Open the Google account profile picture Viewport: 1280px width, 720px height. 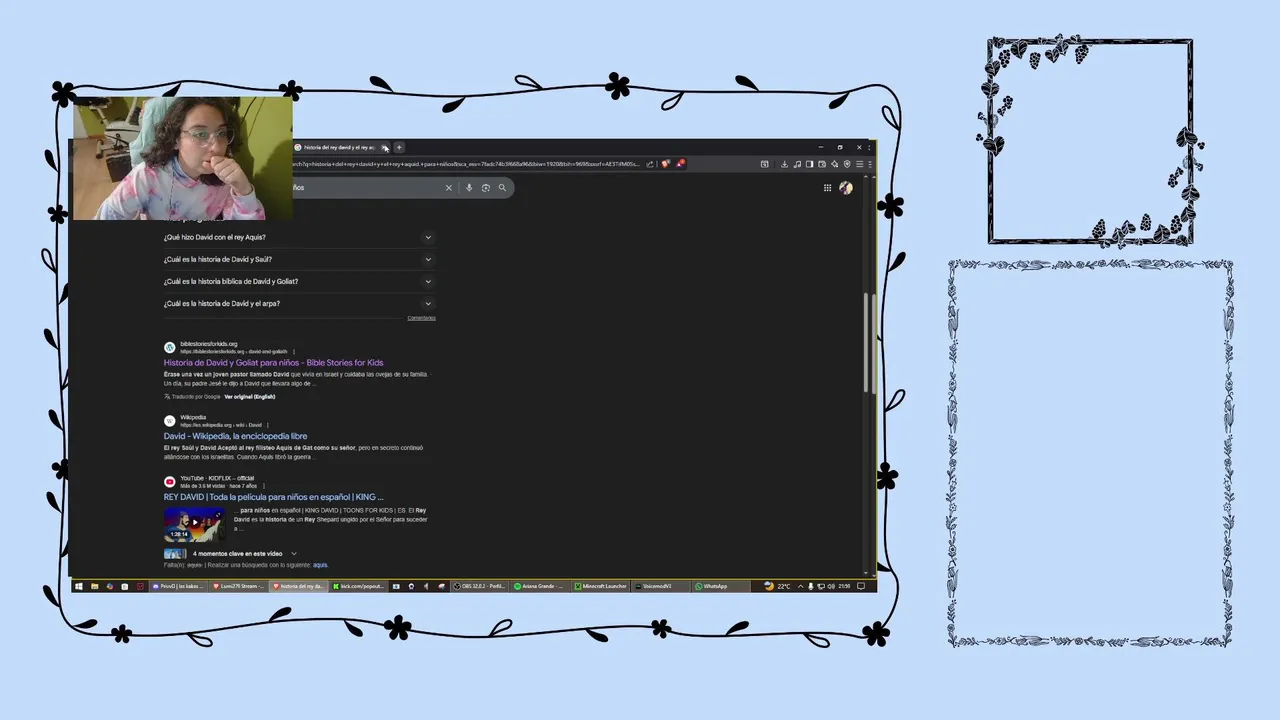click(x=846, y=187)
